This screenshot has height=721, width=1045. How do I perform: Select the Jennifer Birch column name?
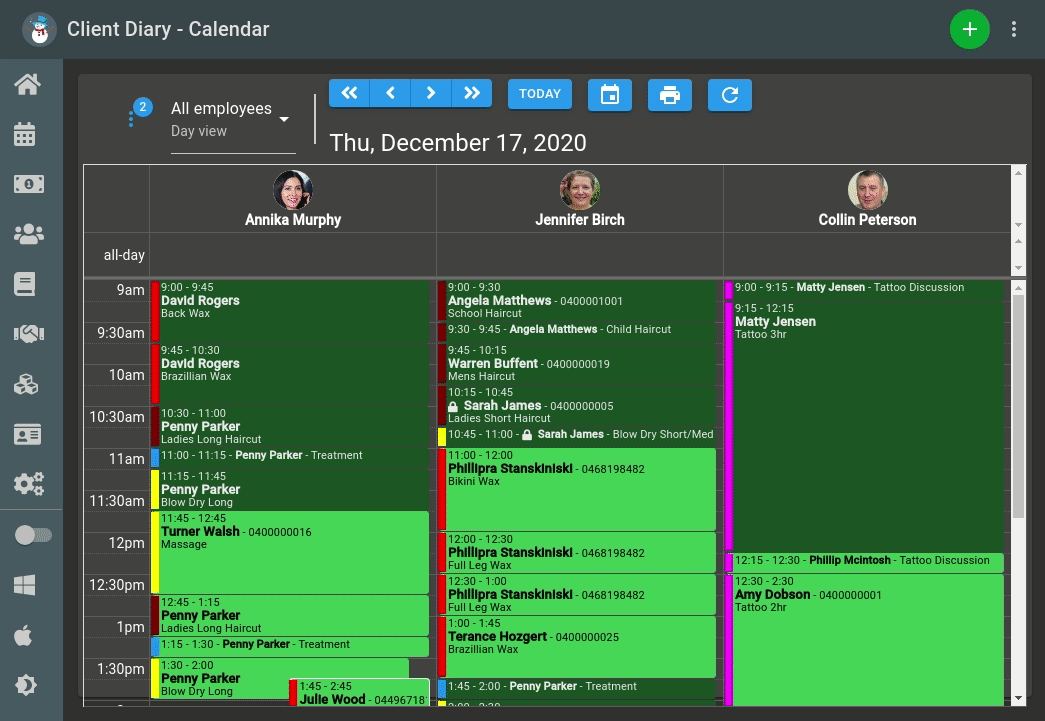click(x=580, y=220)
